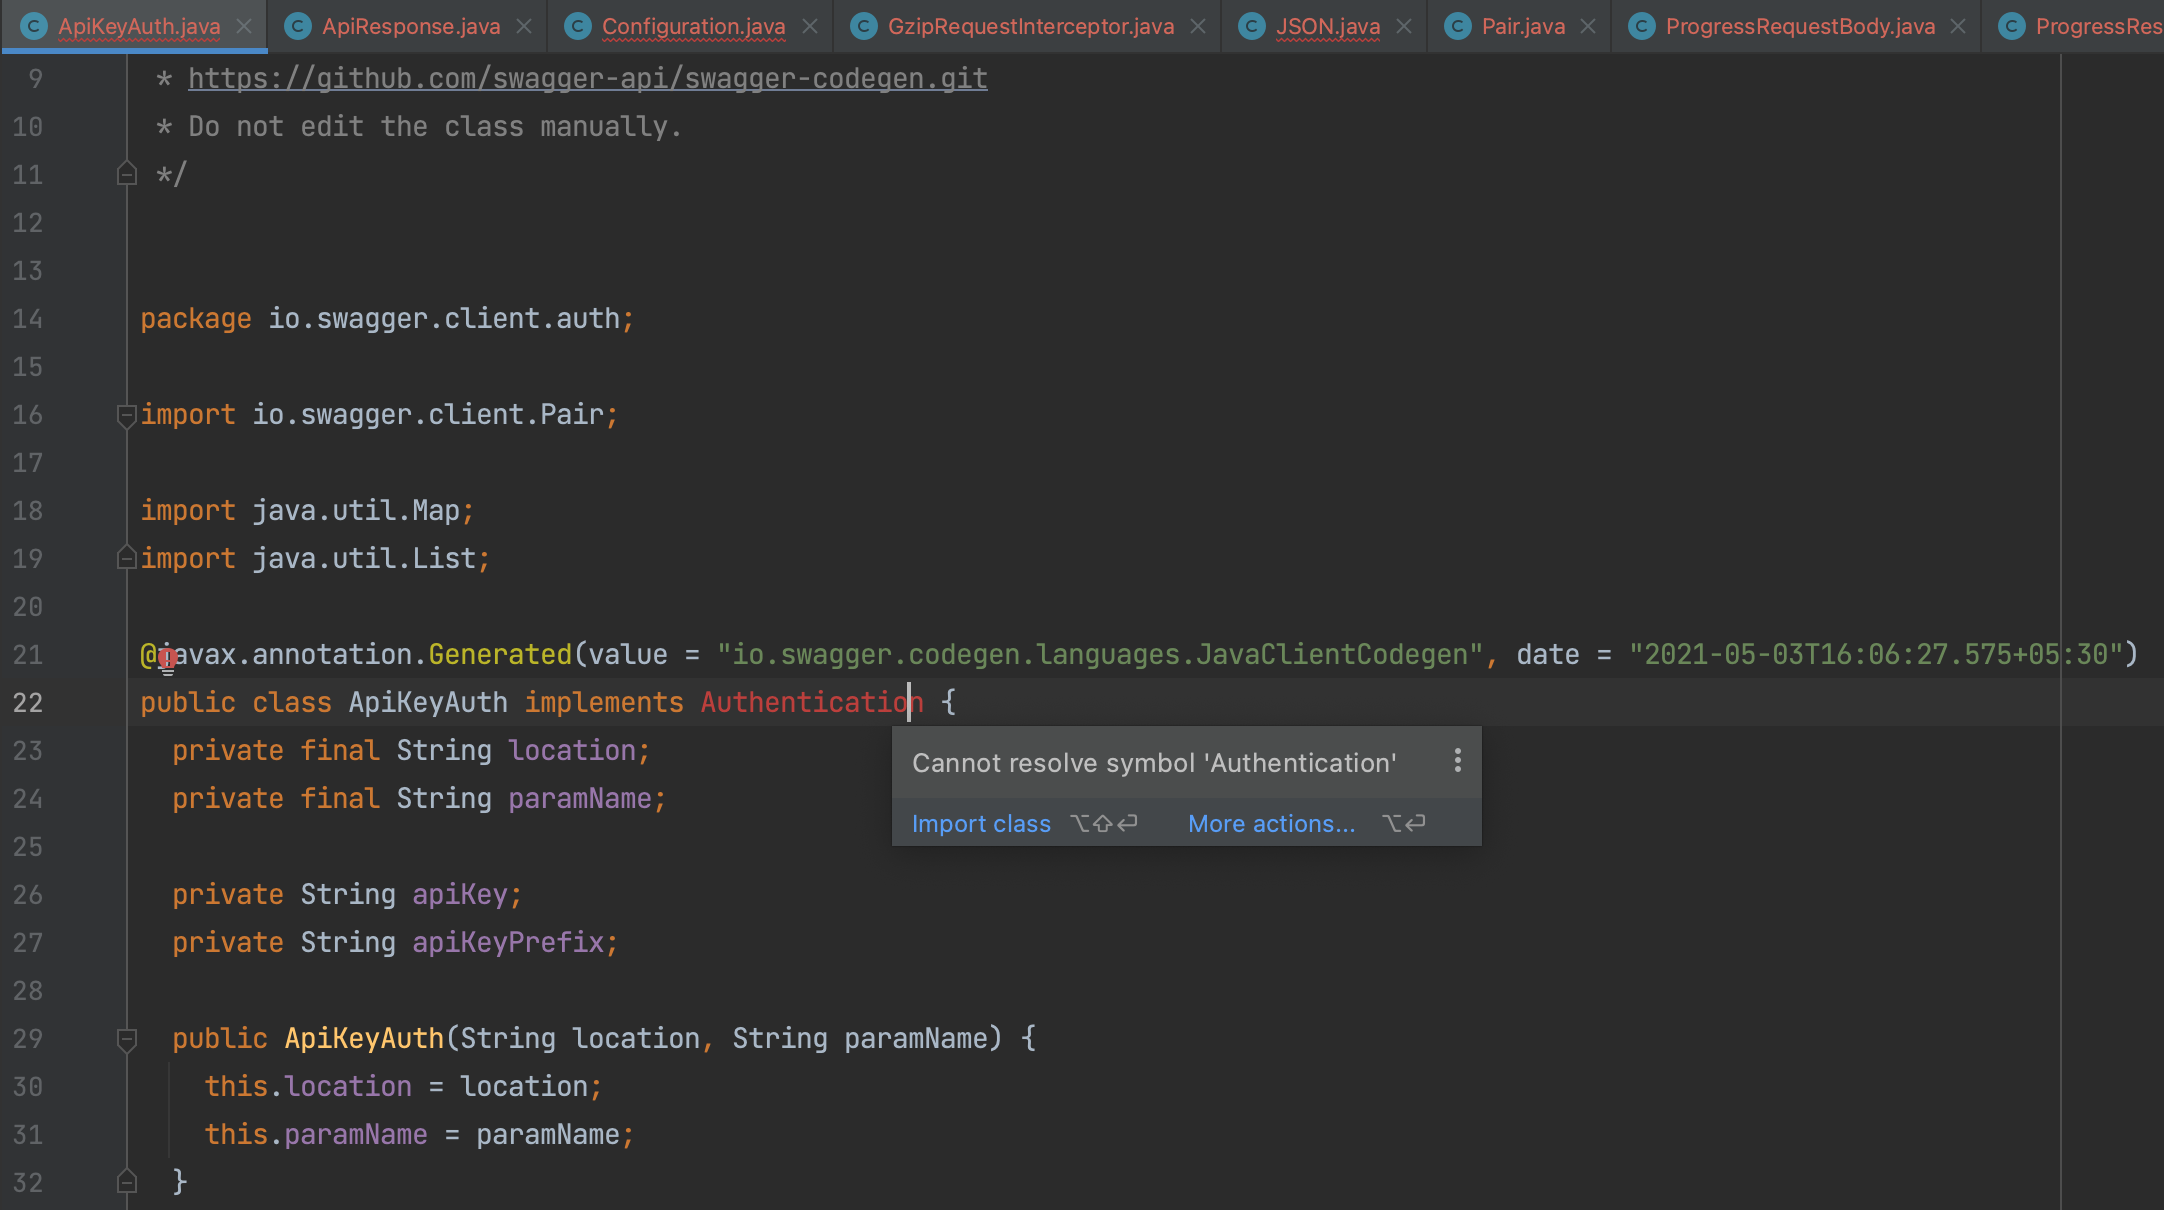Click the editor scrollbar on the right edge
This screenshot has height=1210, width=2164.
[x=2156, y=600]
